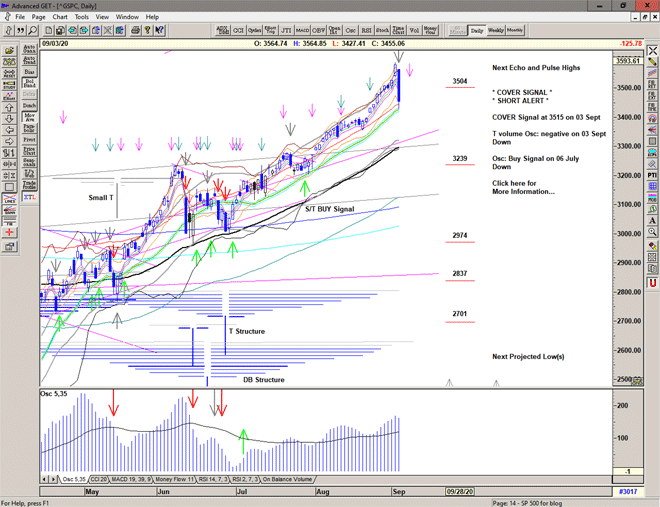Image resolution: width=660 pixels, height=507 pixels.
Task: Switch chart to Daily timeframe
Action: [477, 31]
